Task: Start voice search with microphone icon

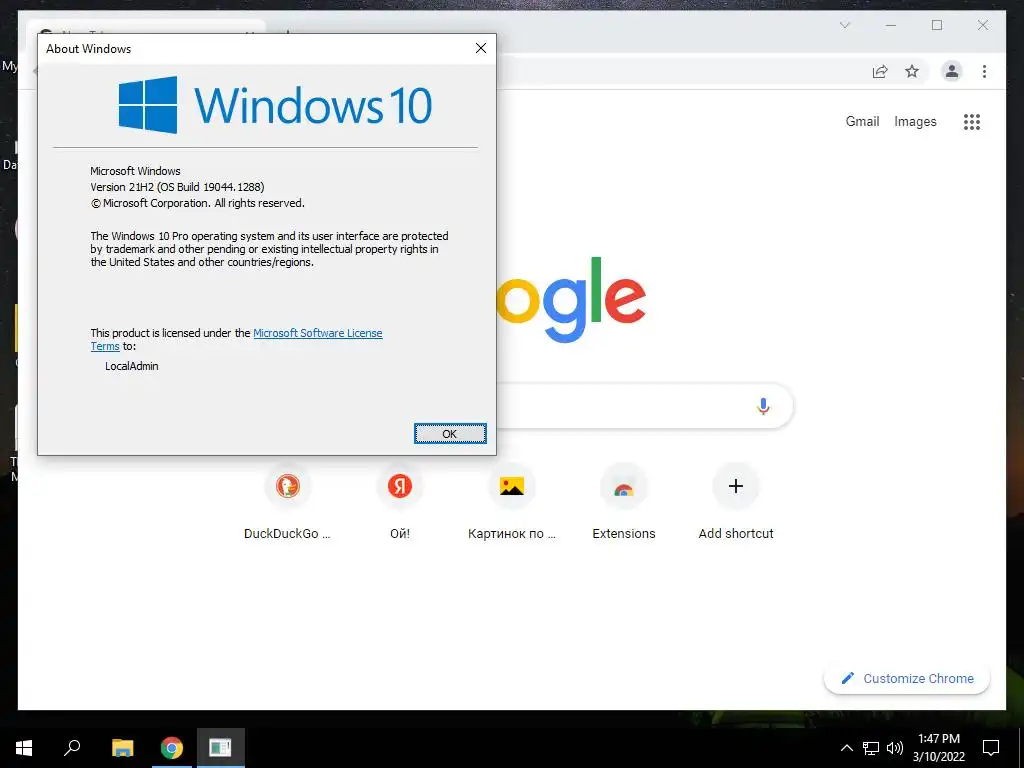Action: (x=763, y=406)
